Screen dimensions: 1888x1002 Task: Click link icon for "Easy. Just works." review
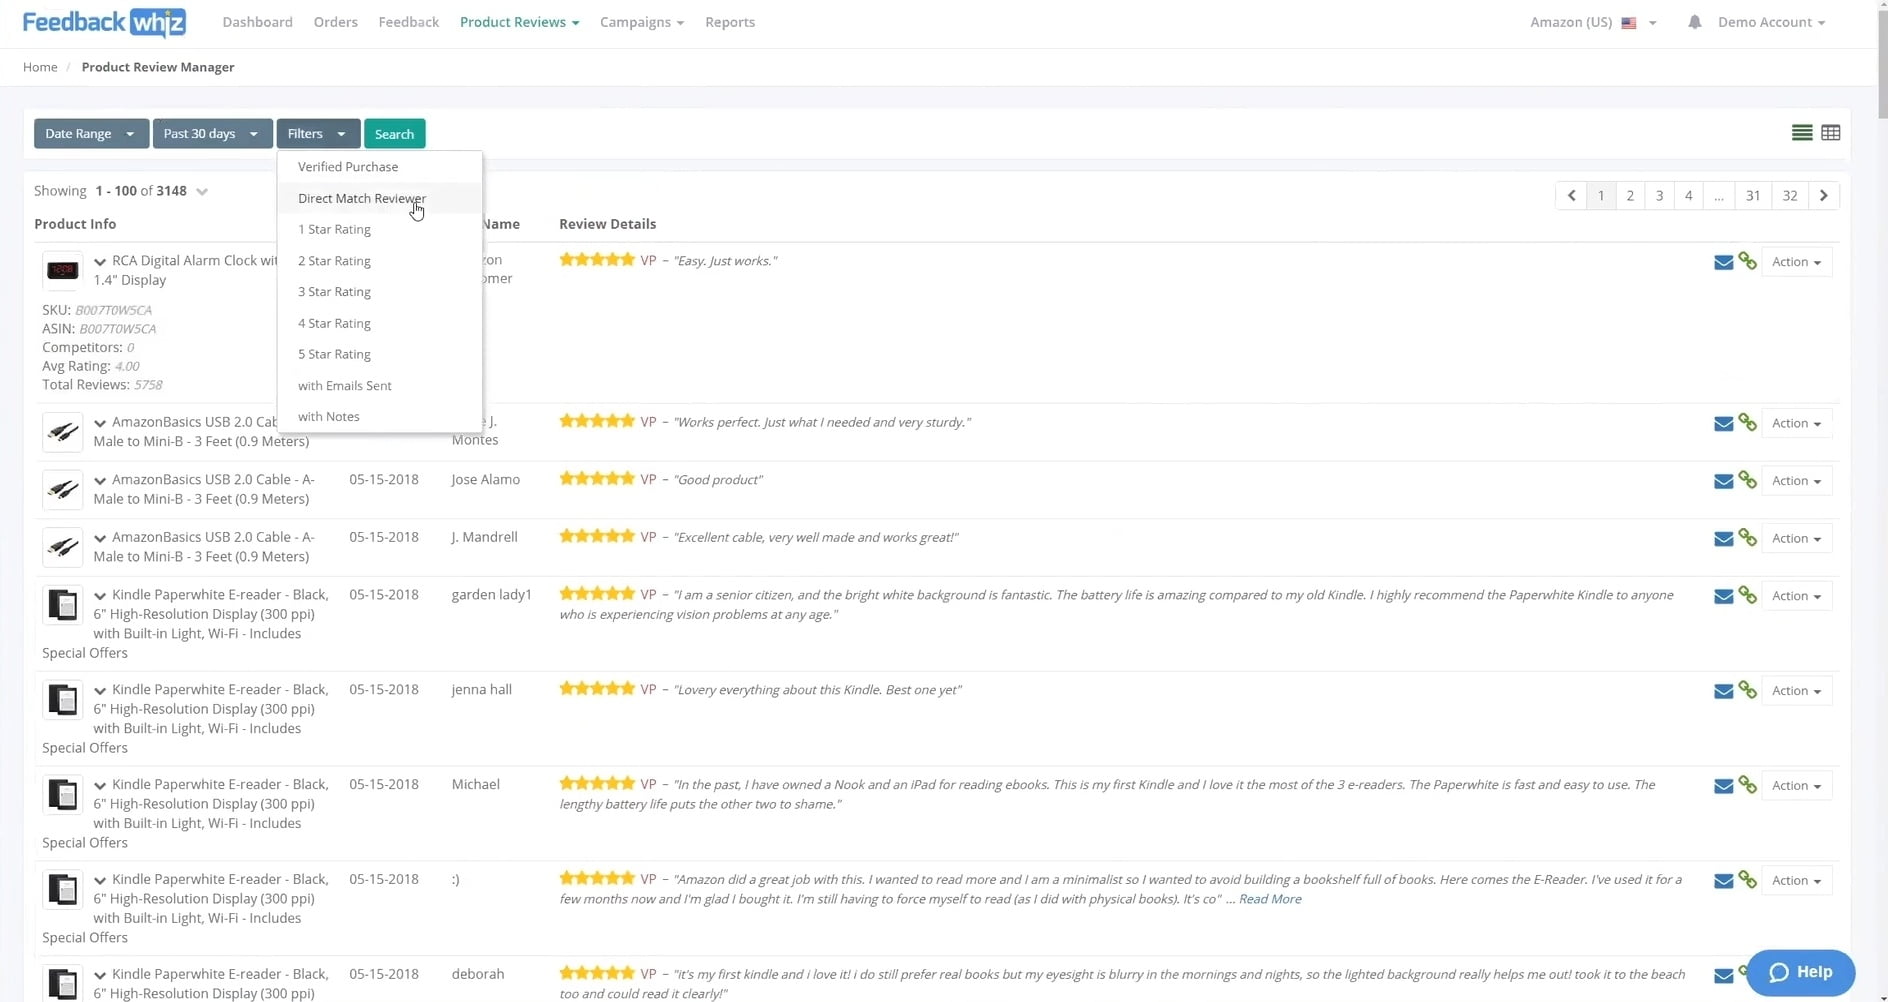[x=1748, y=261]
